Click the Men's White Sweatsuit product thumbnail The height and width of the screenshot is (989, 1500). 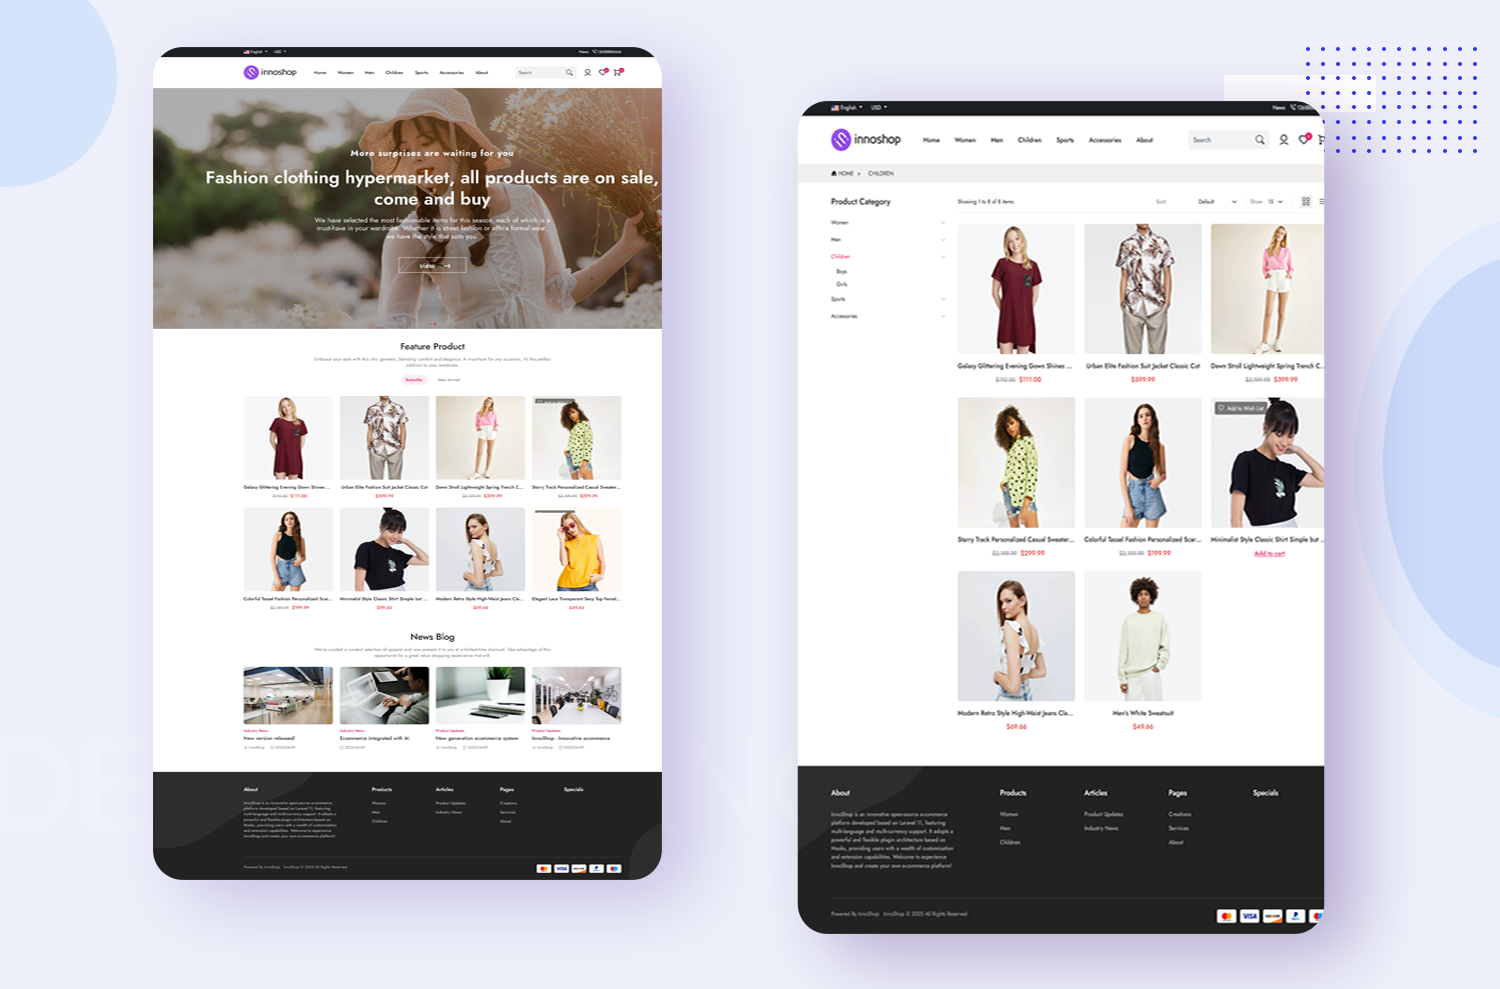tap(1143, 636)
